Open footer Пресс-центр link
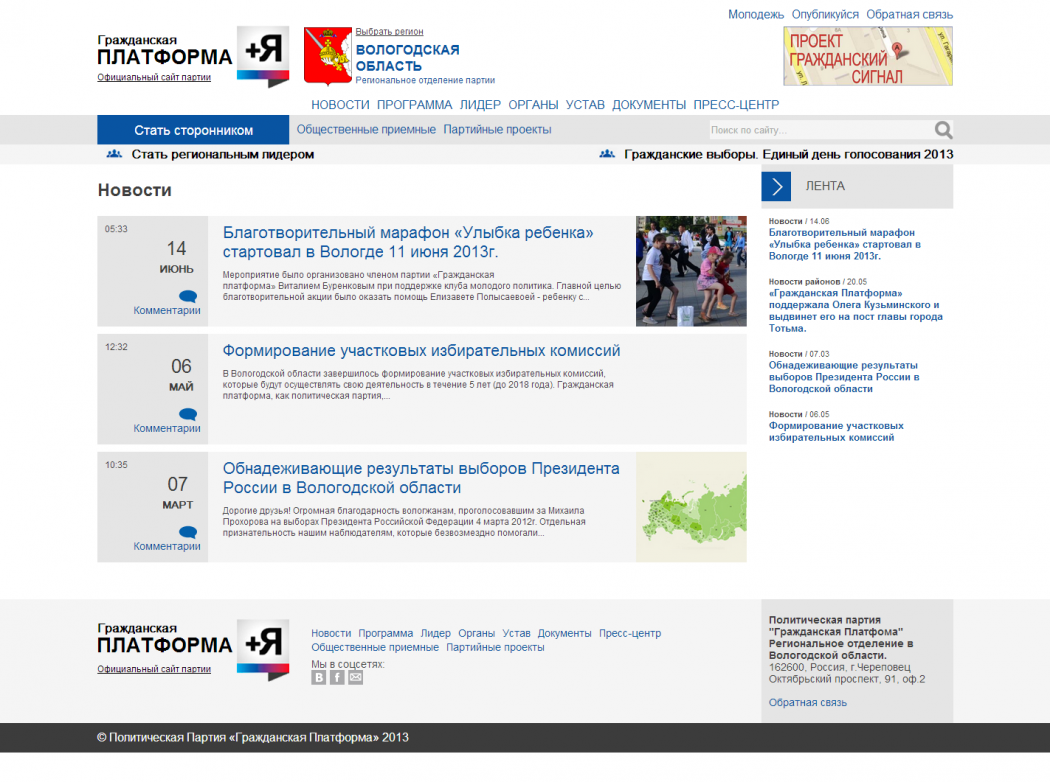Viewport: 1050px width, 782px height. coord(630,633)
